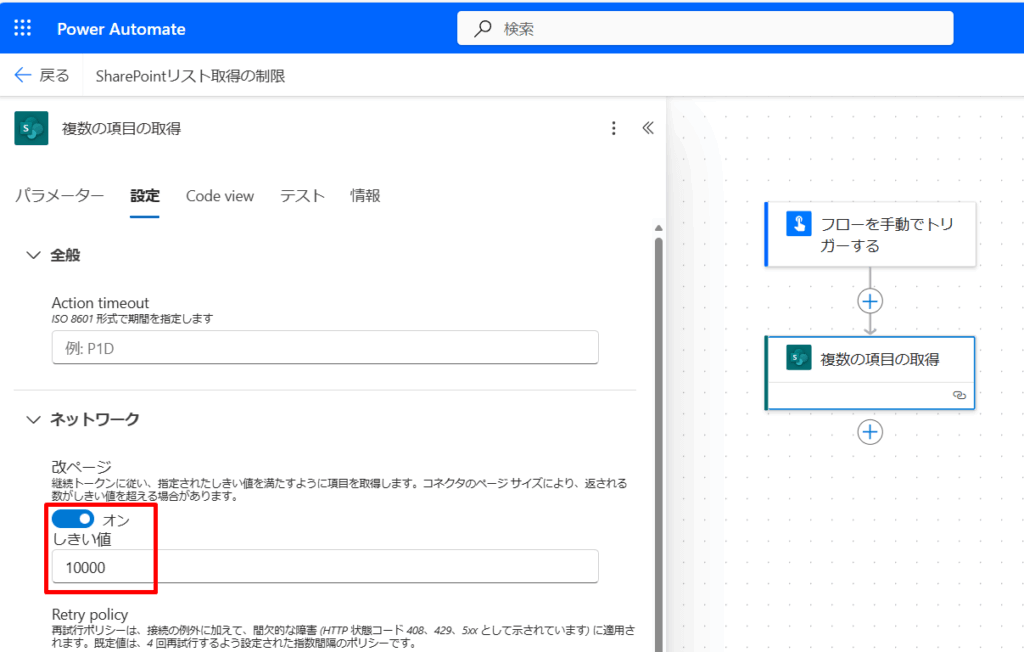Open the three-dot more options menu
The height and width of the screenshot is (652, 1024).
613,128
